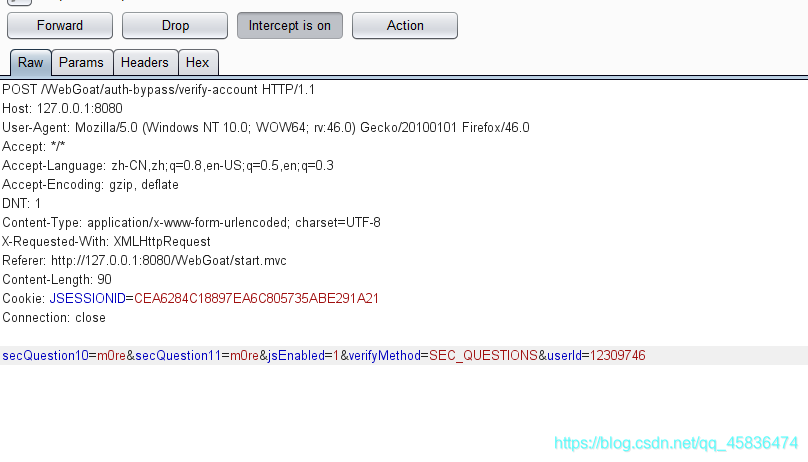
Task: Toggle the Intercept is on button
Action: (x=290, y=25)
